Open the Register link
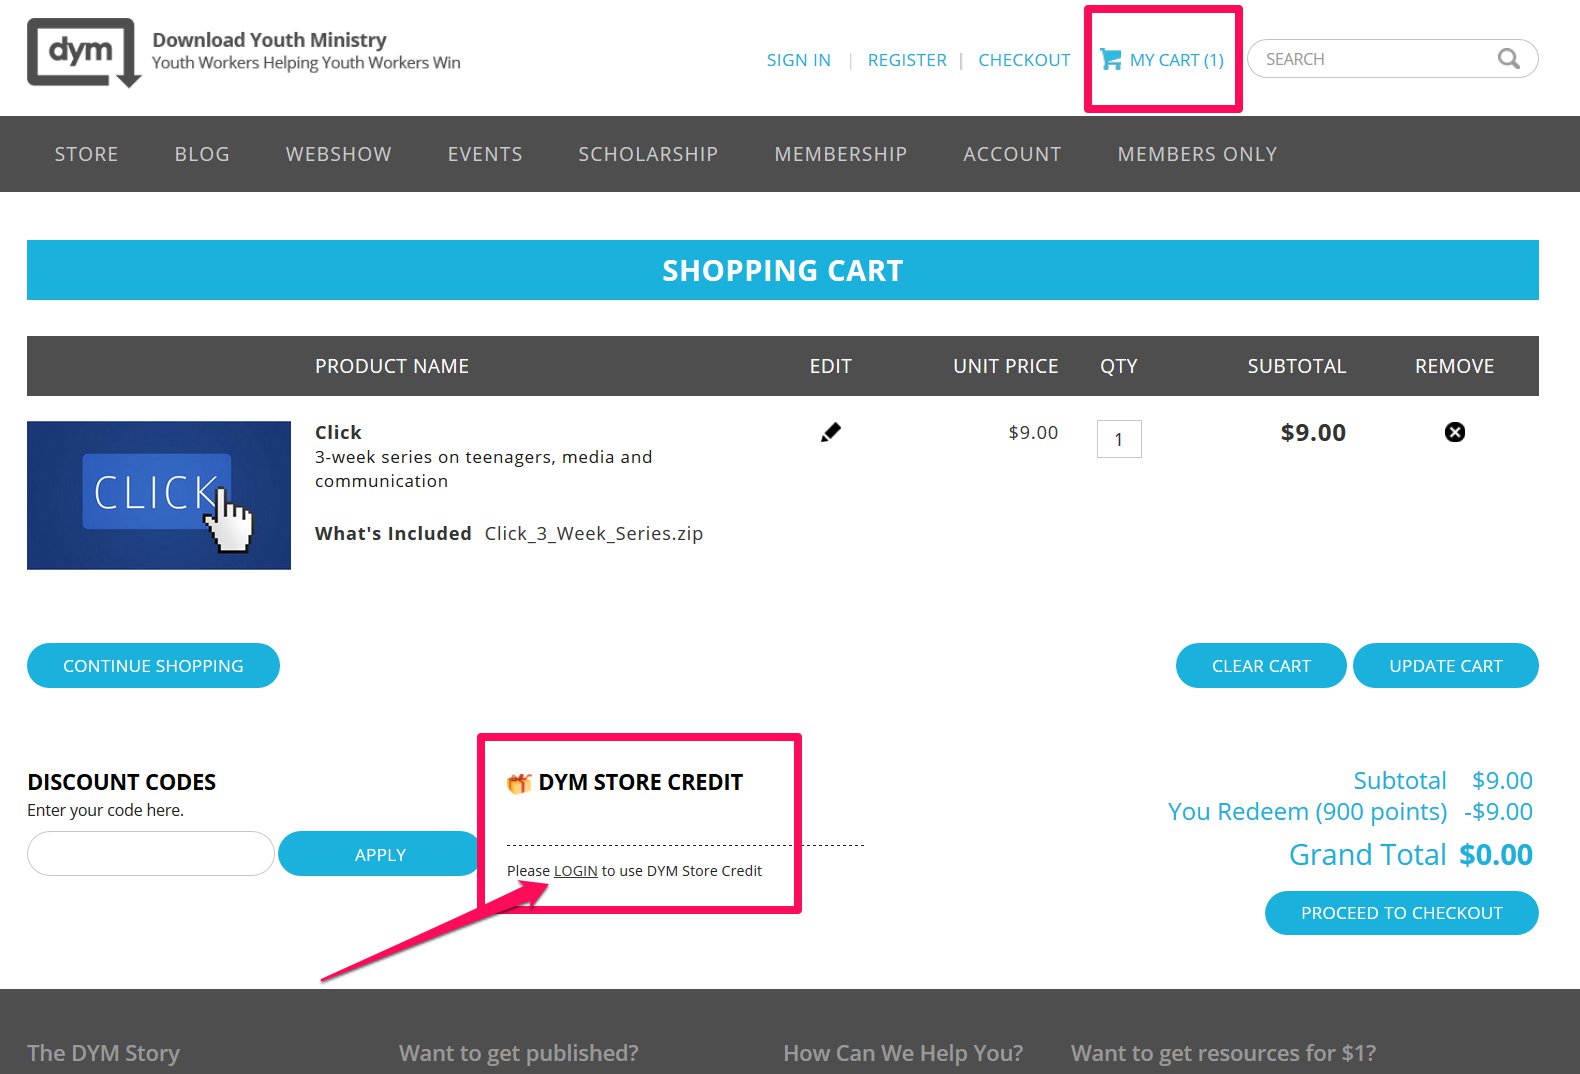The height and width of the screenshot is (1074, 1580). pyautogui.click(x=907, y=60)
